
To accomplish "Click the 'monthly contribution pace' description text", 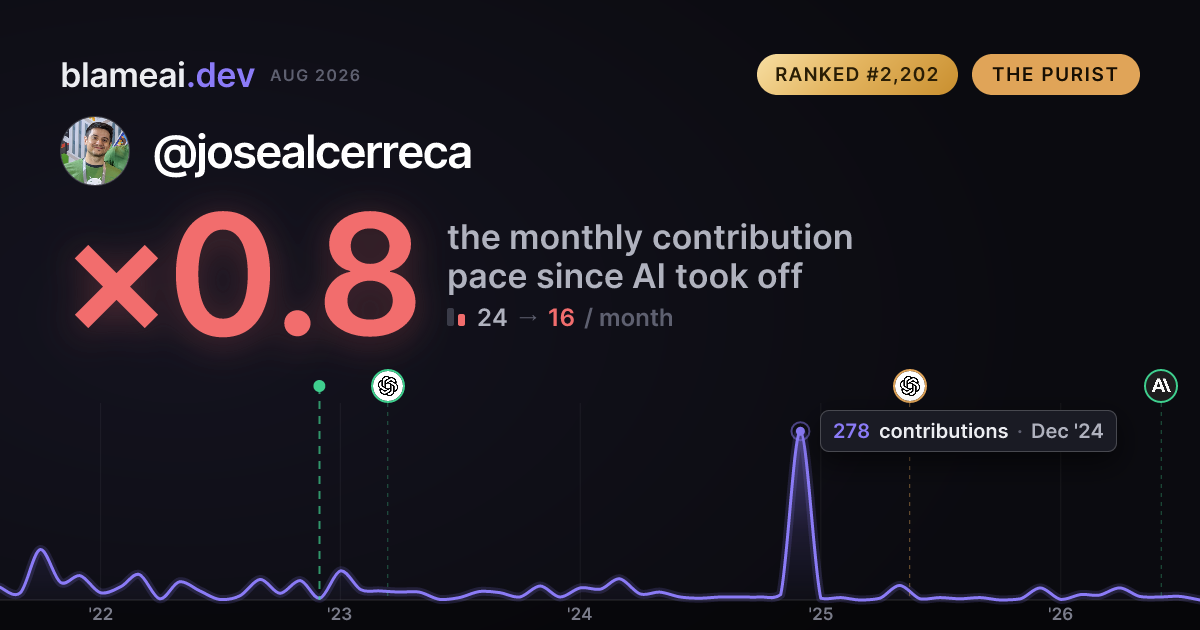I will (x=650, y=257).
